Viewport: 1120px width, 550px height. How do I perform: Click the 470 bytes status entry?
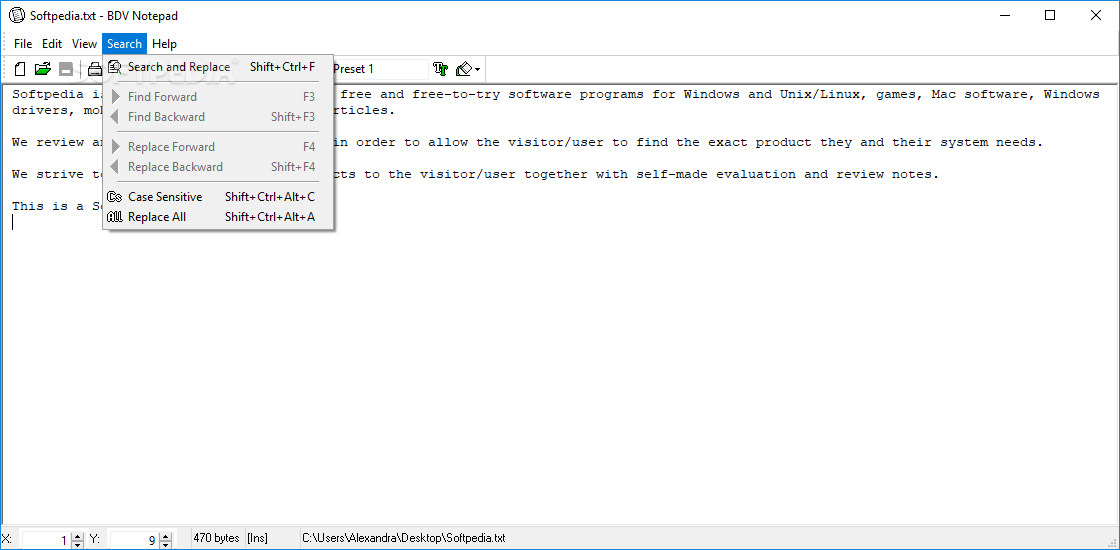[x=216, y=538]
